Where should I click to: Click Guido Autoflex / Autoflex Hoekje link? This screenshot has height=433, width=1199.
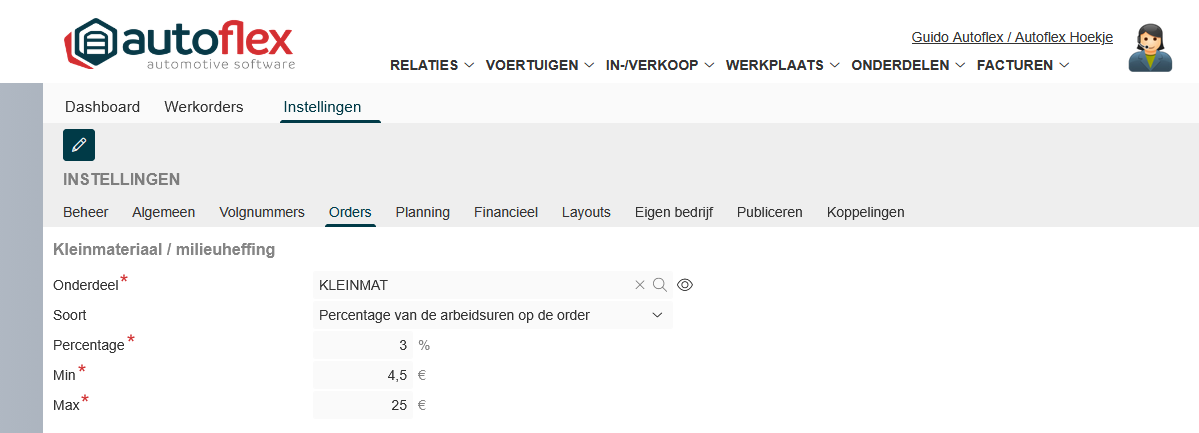pyautogui.click(x=1012, y=37)
